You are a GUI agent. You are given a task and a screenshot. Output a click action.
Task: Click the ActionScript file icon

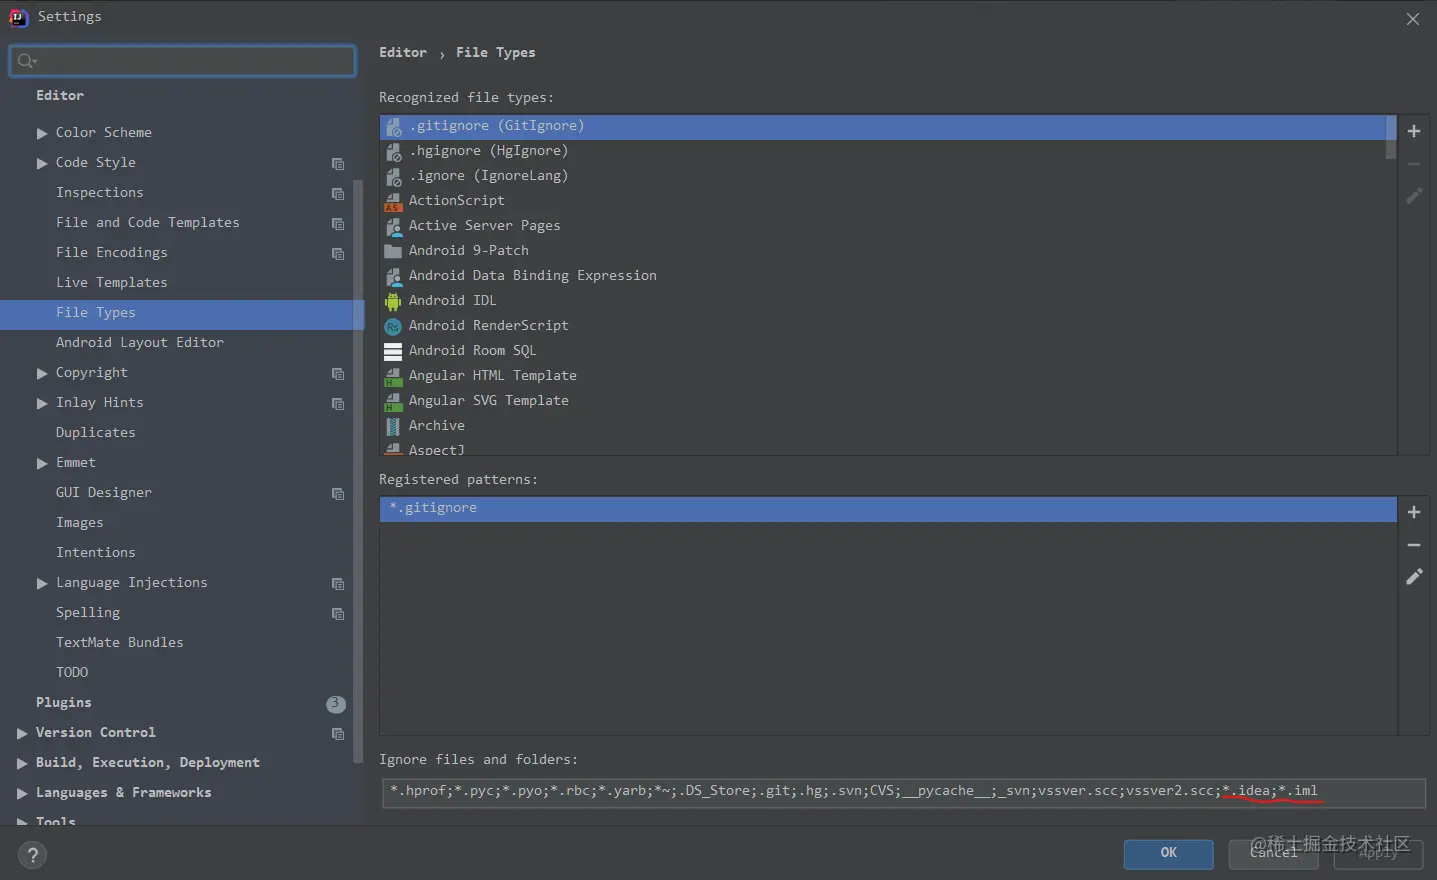coord(393,201)
